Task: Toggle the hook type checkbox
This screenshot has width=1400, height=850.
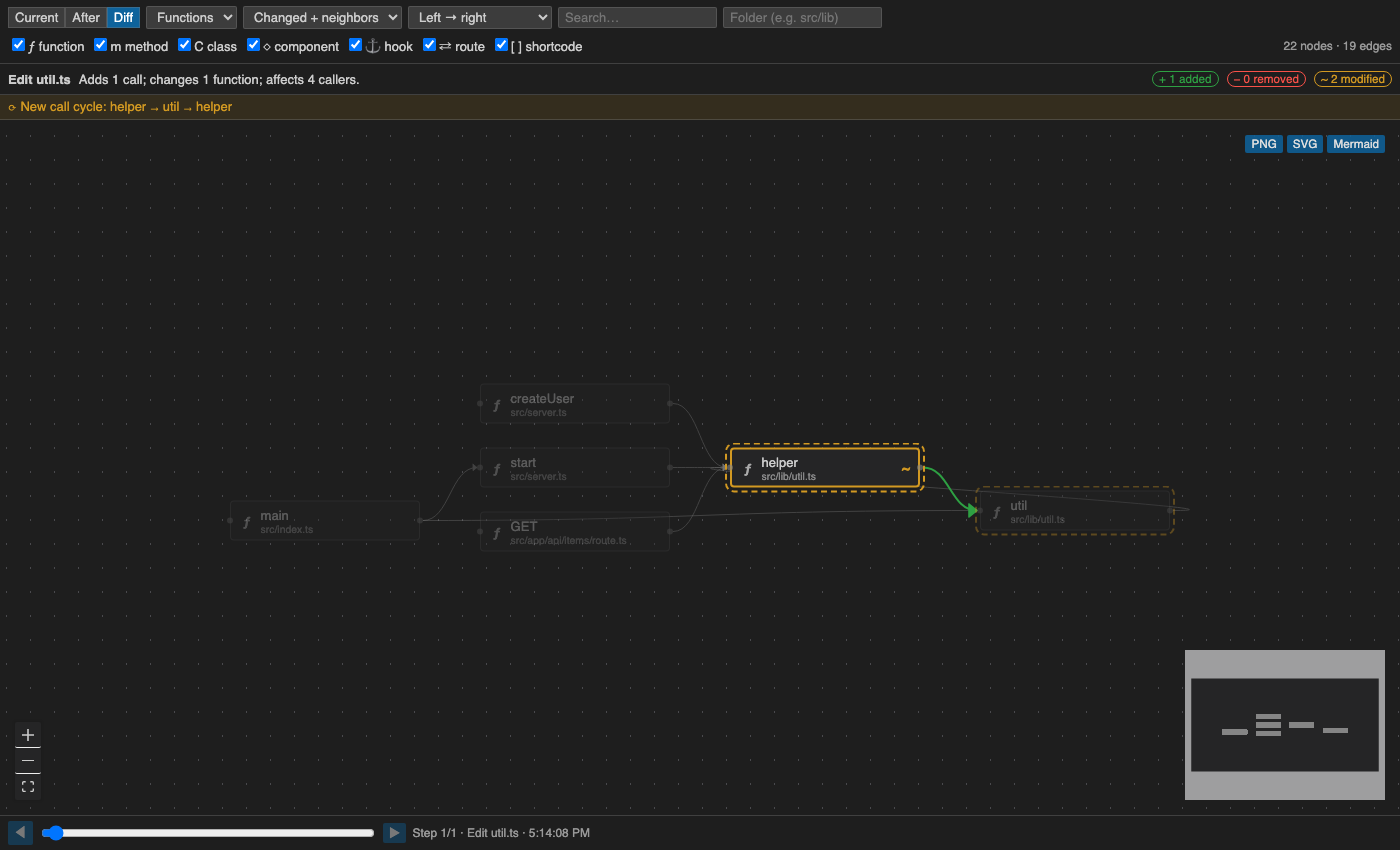Action: click(355, 45)
